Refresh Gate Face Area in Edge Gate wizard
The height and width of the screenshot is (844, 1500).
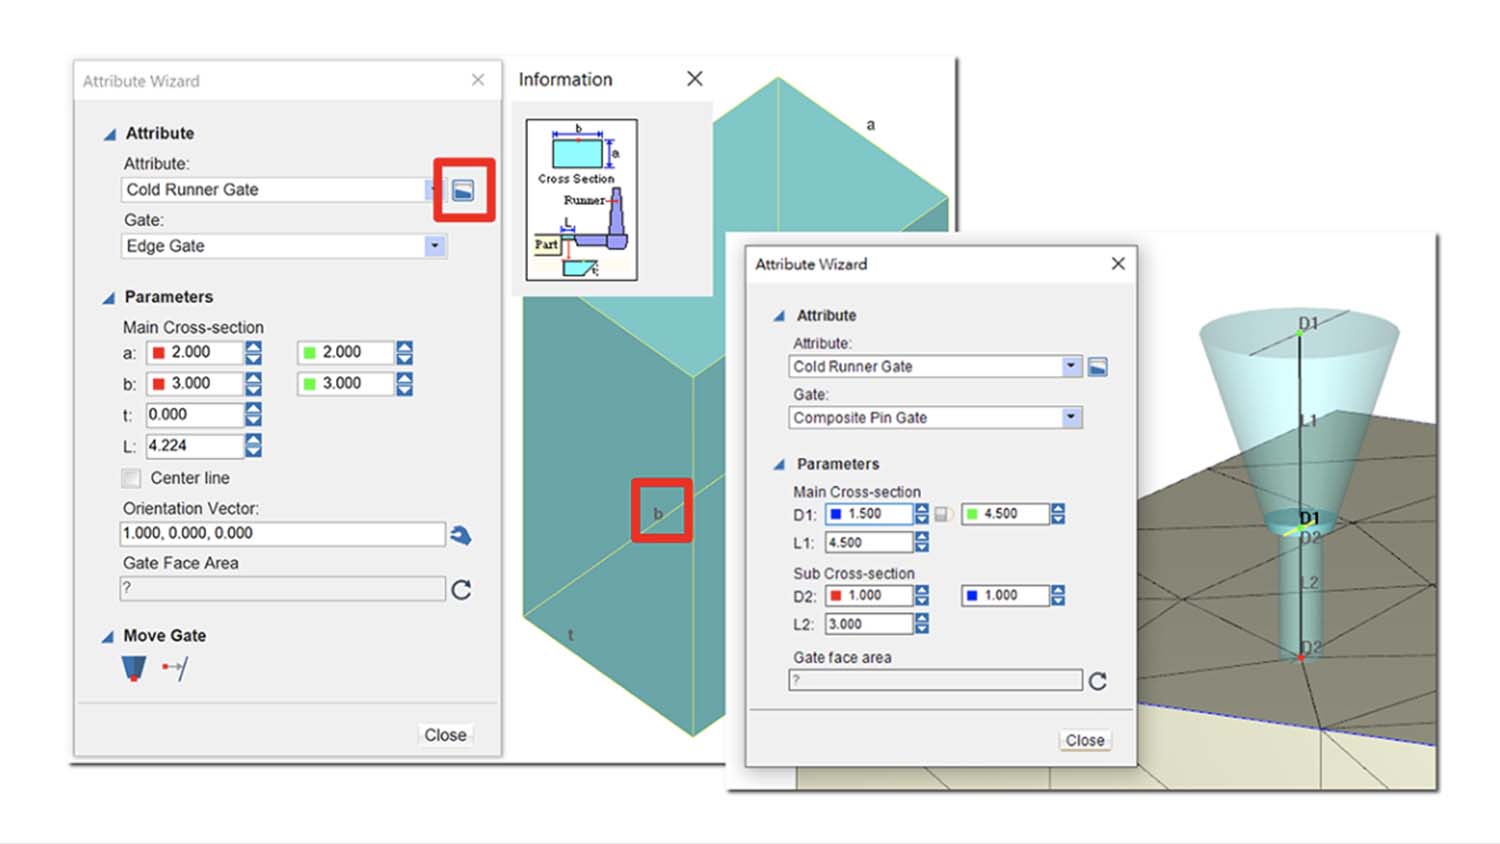pyautogui.click(x=461, y=590)
